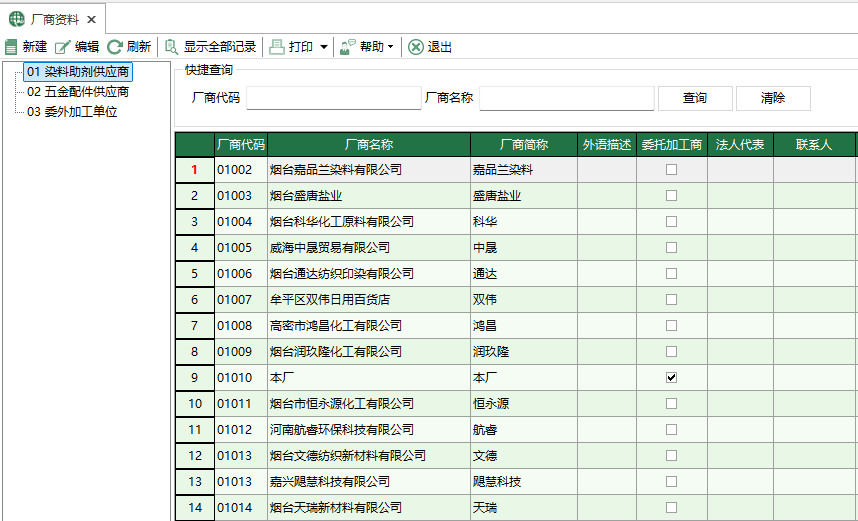The image size is (858, 521).
Task: Click the 帮助 person icon
Action: pos(347,47)
